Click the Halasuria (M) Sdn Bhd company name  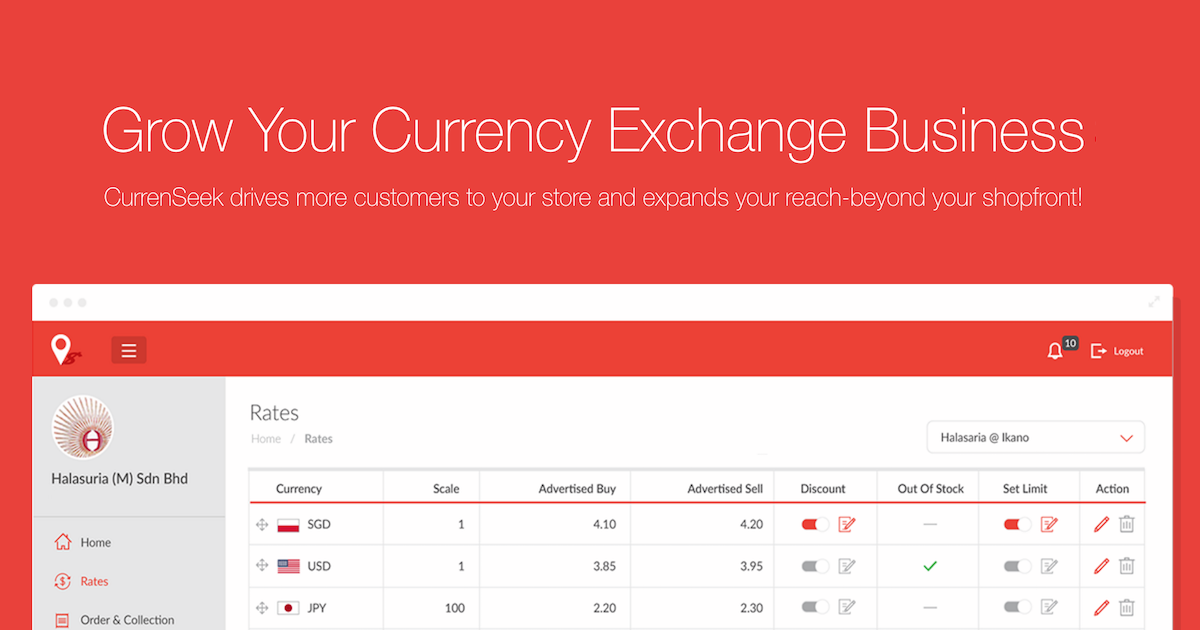tap(119, 479)
